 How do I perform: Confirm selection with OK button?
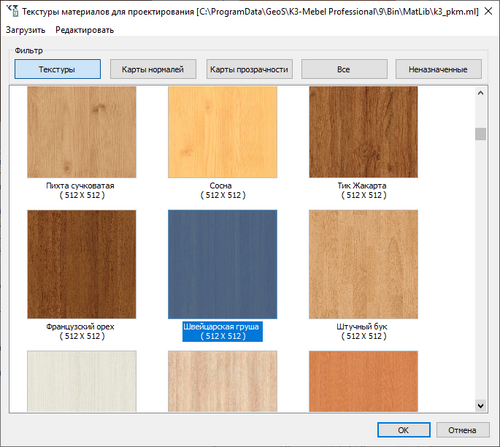[404, 430]
